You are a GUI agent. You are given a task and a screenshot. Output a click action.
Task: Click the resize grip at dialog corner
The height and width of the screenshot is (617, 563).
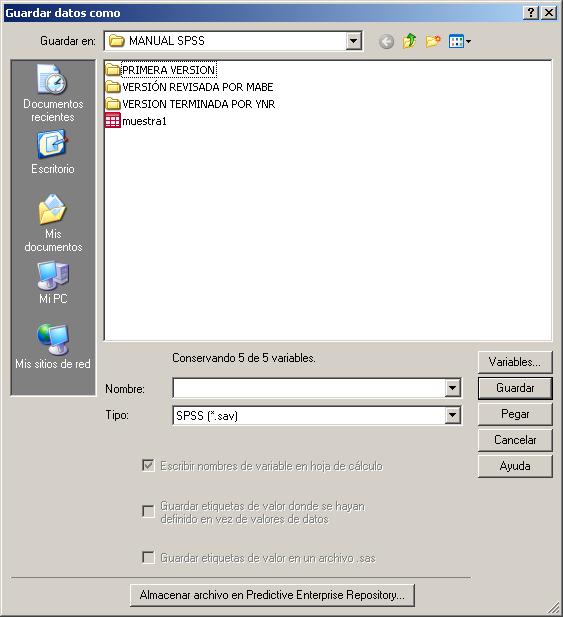[x=554, y=608]
